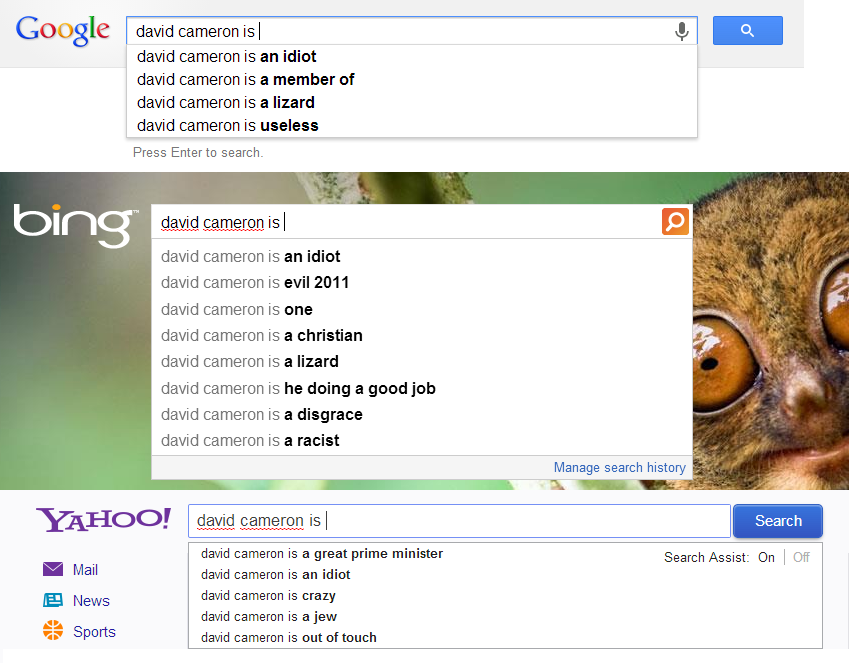Select Bing suggestion "a christian"
This screenshot has width=849, height=663.
pyautogui.click(x=262, y=335)
